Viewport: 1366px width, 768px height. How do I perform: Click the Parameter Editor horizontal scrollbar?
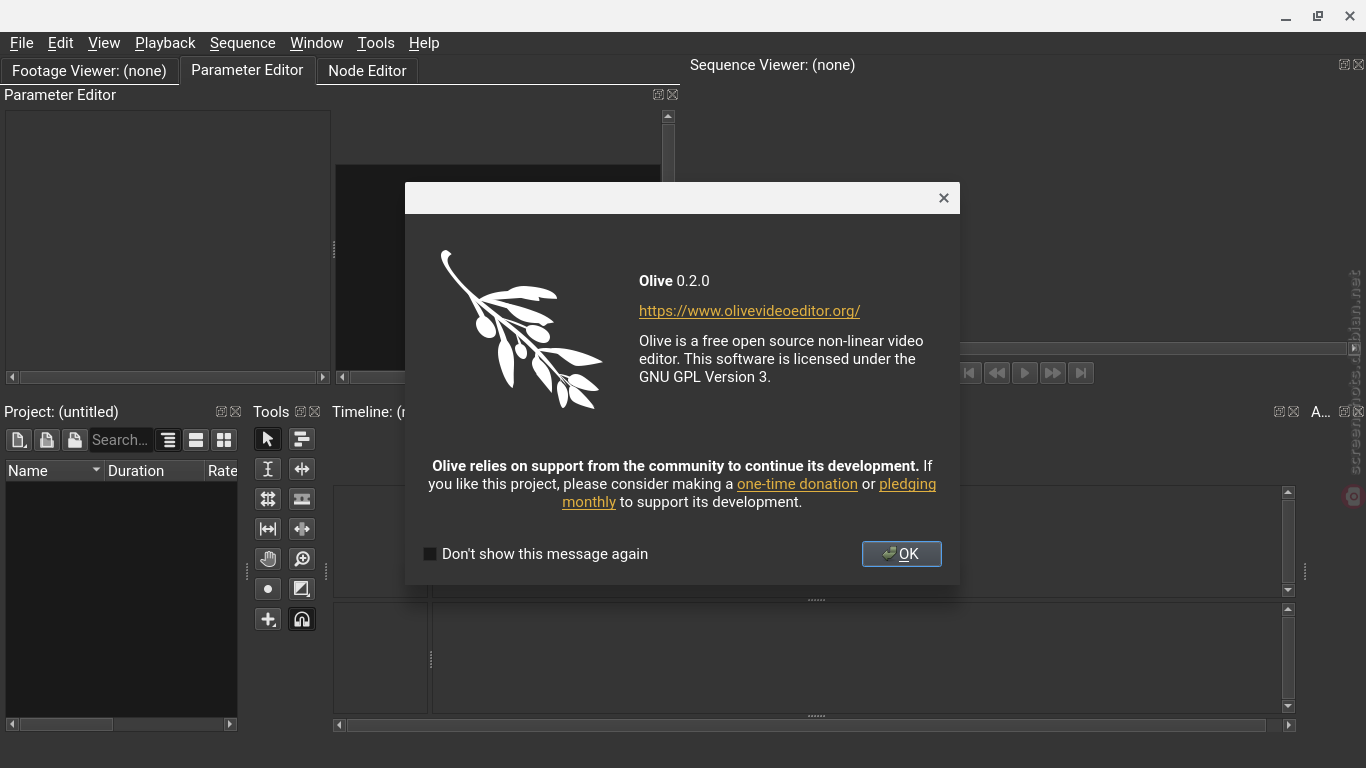pos(168,377)
